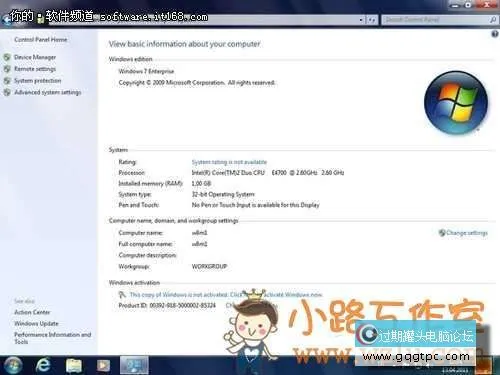Go to Control Panel Home

[x=41, y=39]
